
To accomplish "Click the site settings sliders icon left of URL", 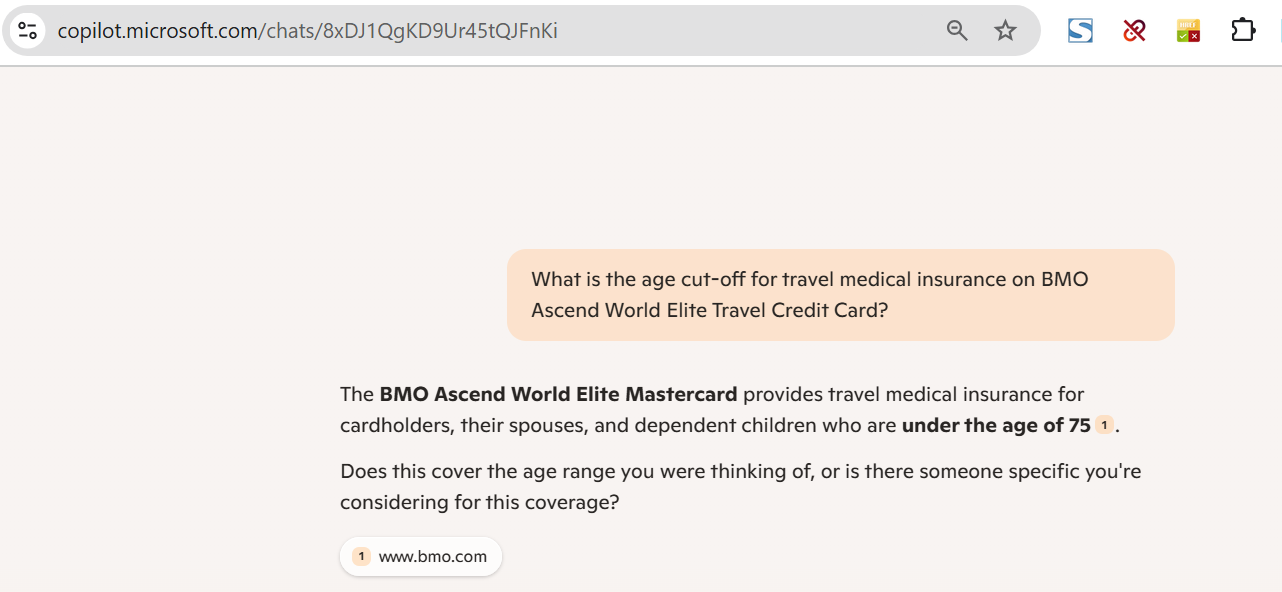I will click(27, 30).
